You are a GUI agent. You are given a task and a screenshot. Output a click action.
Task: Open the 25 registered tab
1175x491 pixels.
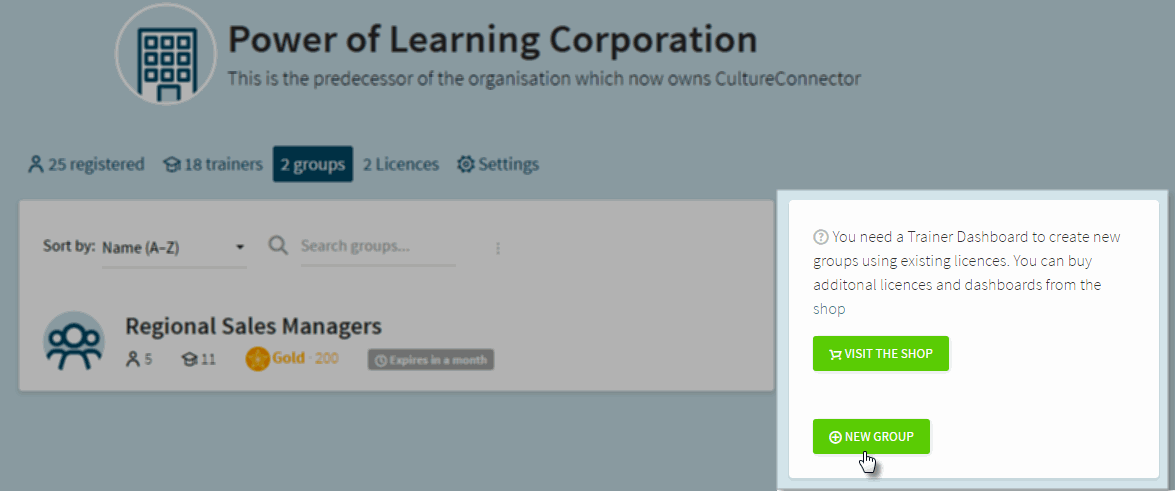[x=85, y=164]
